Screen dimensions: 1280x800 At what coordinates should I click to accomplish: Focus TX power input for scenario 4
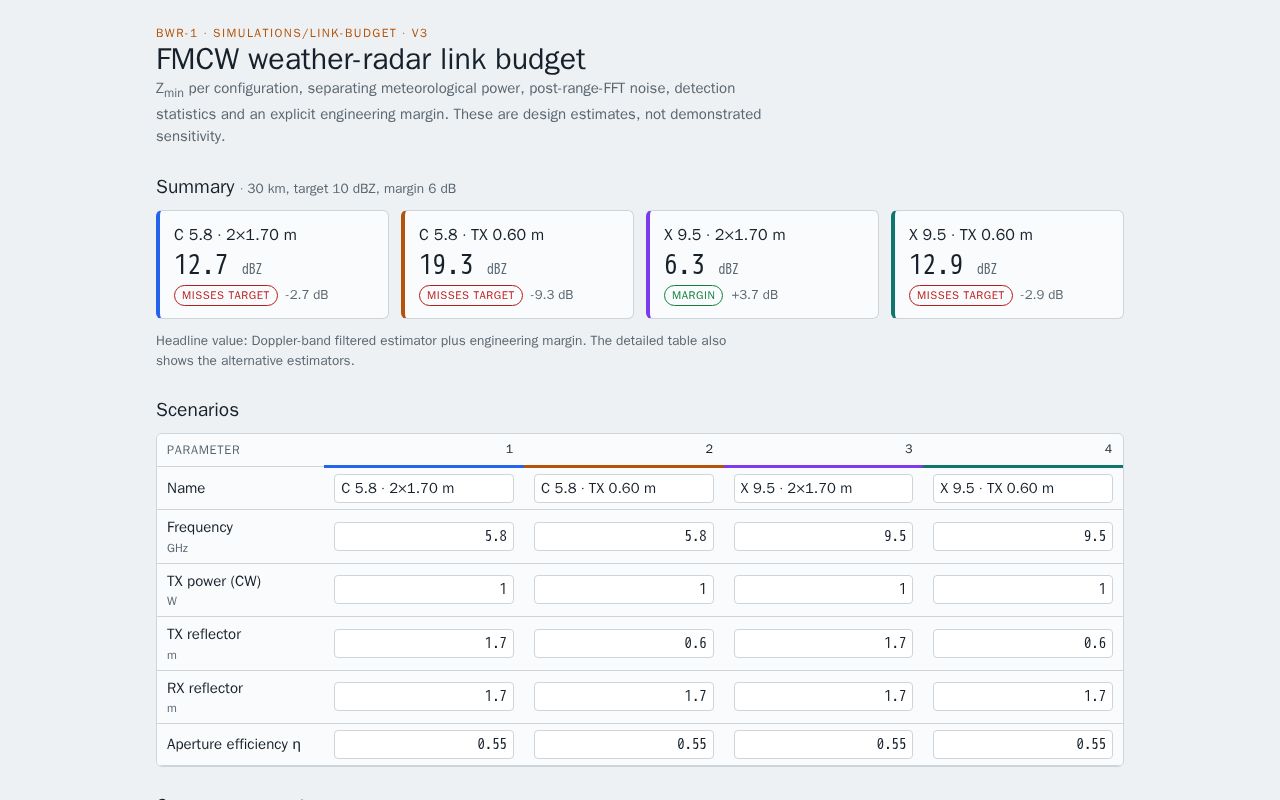(1023, 589)
